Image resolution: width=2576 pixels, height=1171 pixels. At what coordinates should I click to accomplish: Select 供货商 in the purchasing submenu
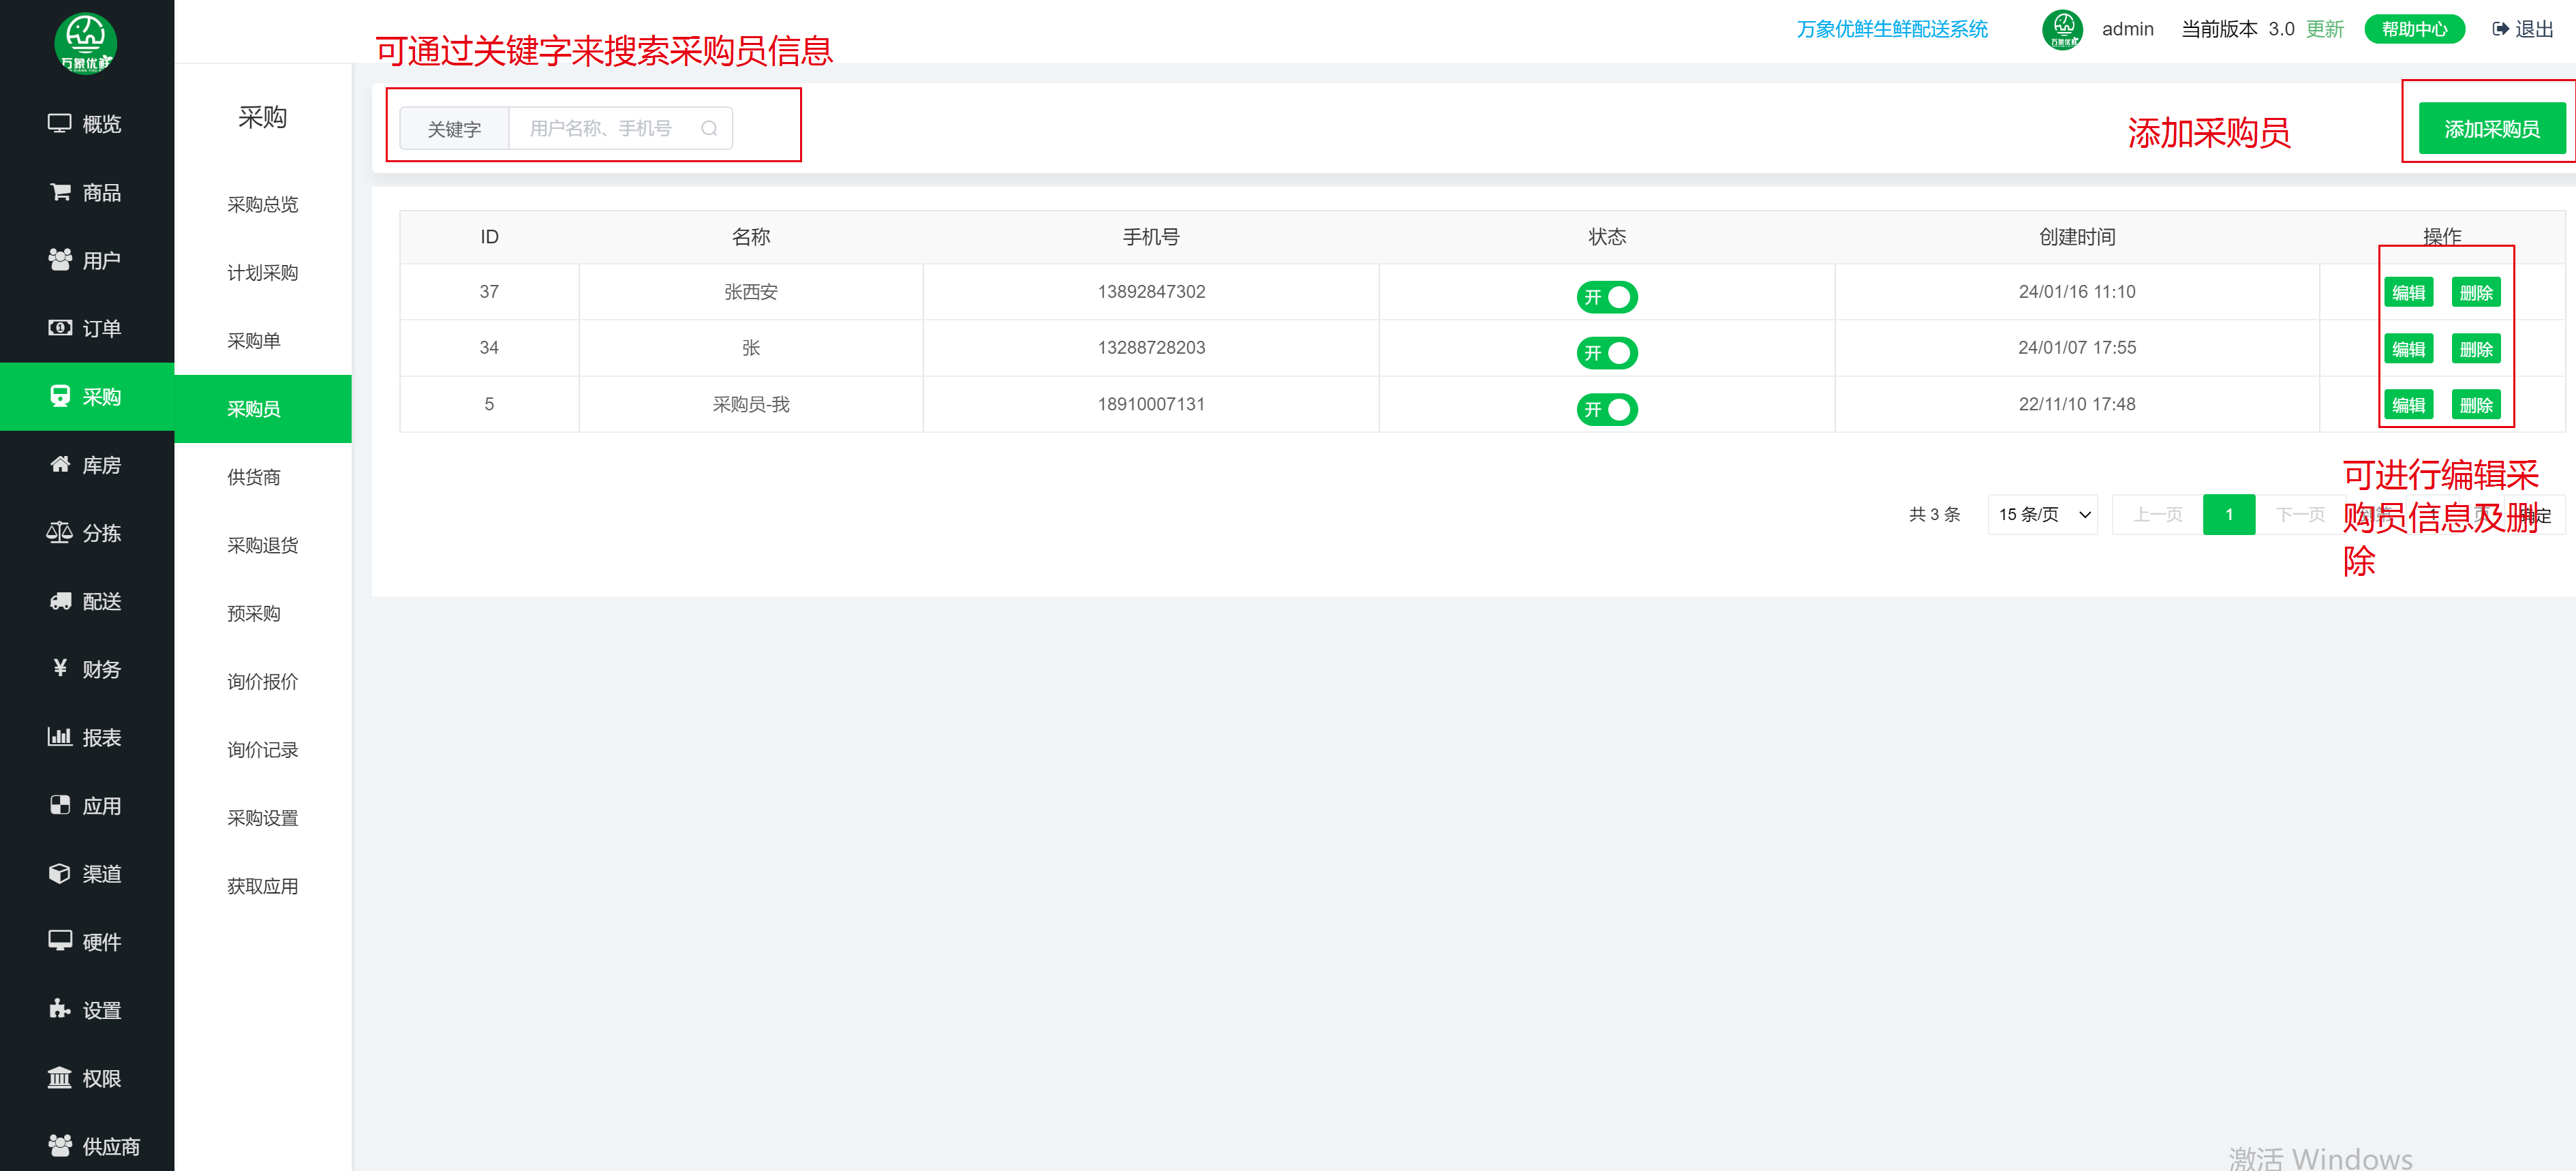254,477
